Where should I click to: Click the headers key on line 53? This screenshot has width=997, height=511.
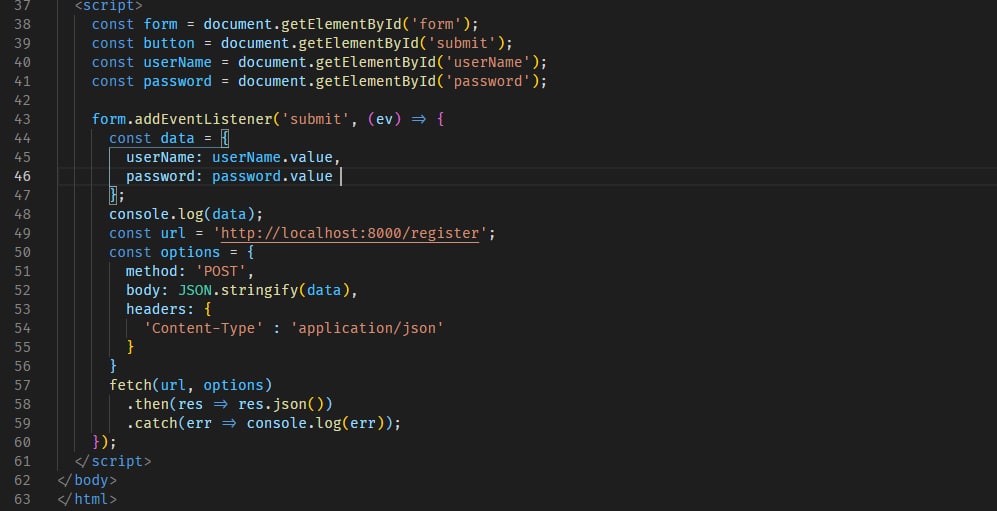(156, 310)
